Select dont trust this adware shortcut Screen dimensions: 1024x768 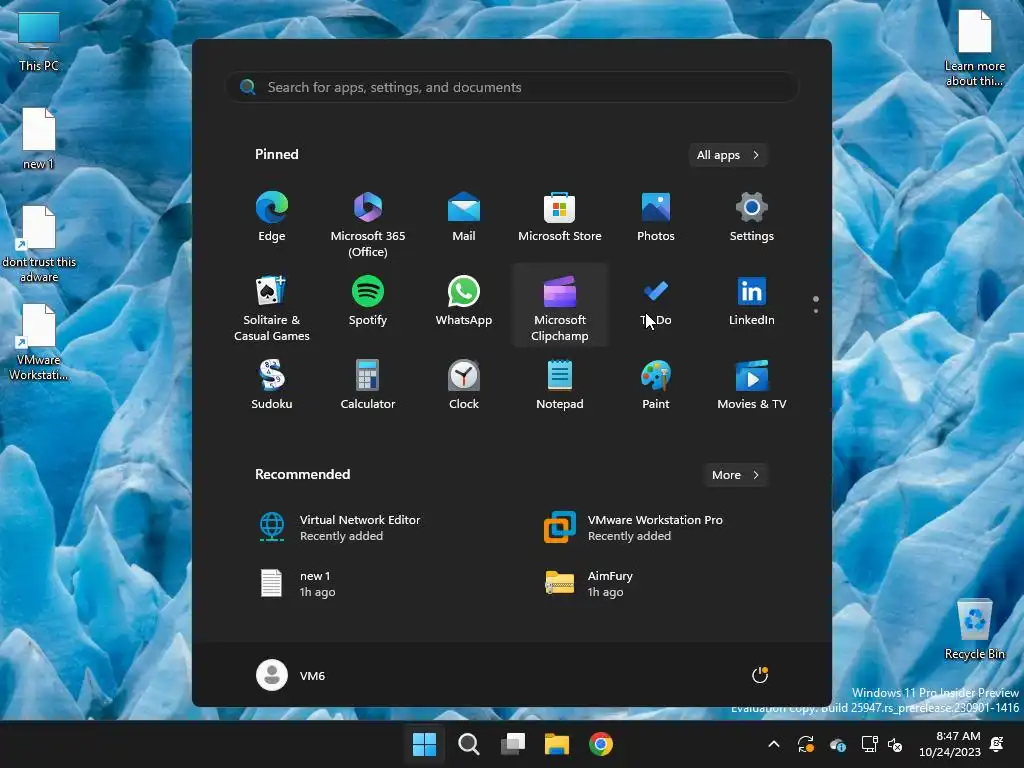point(39,244)
